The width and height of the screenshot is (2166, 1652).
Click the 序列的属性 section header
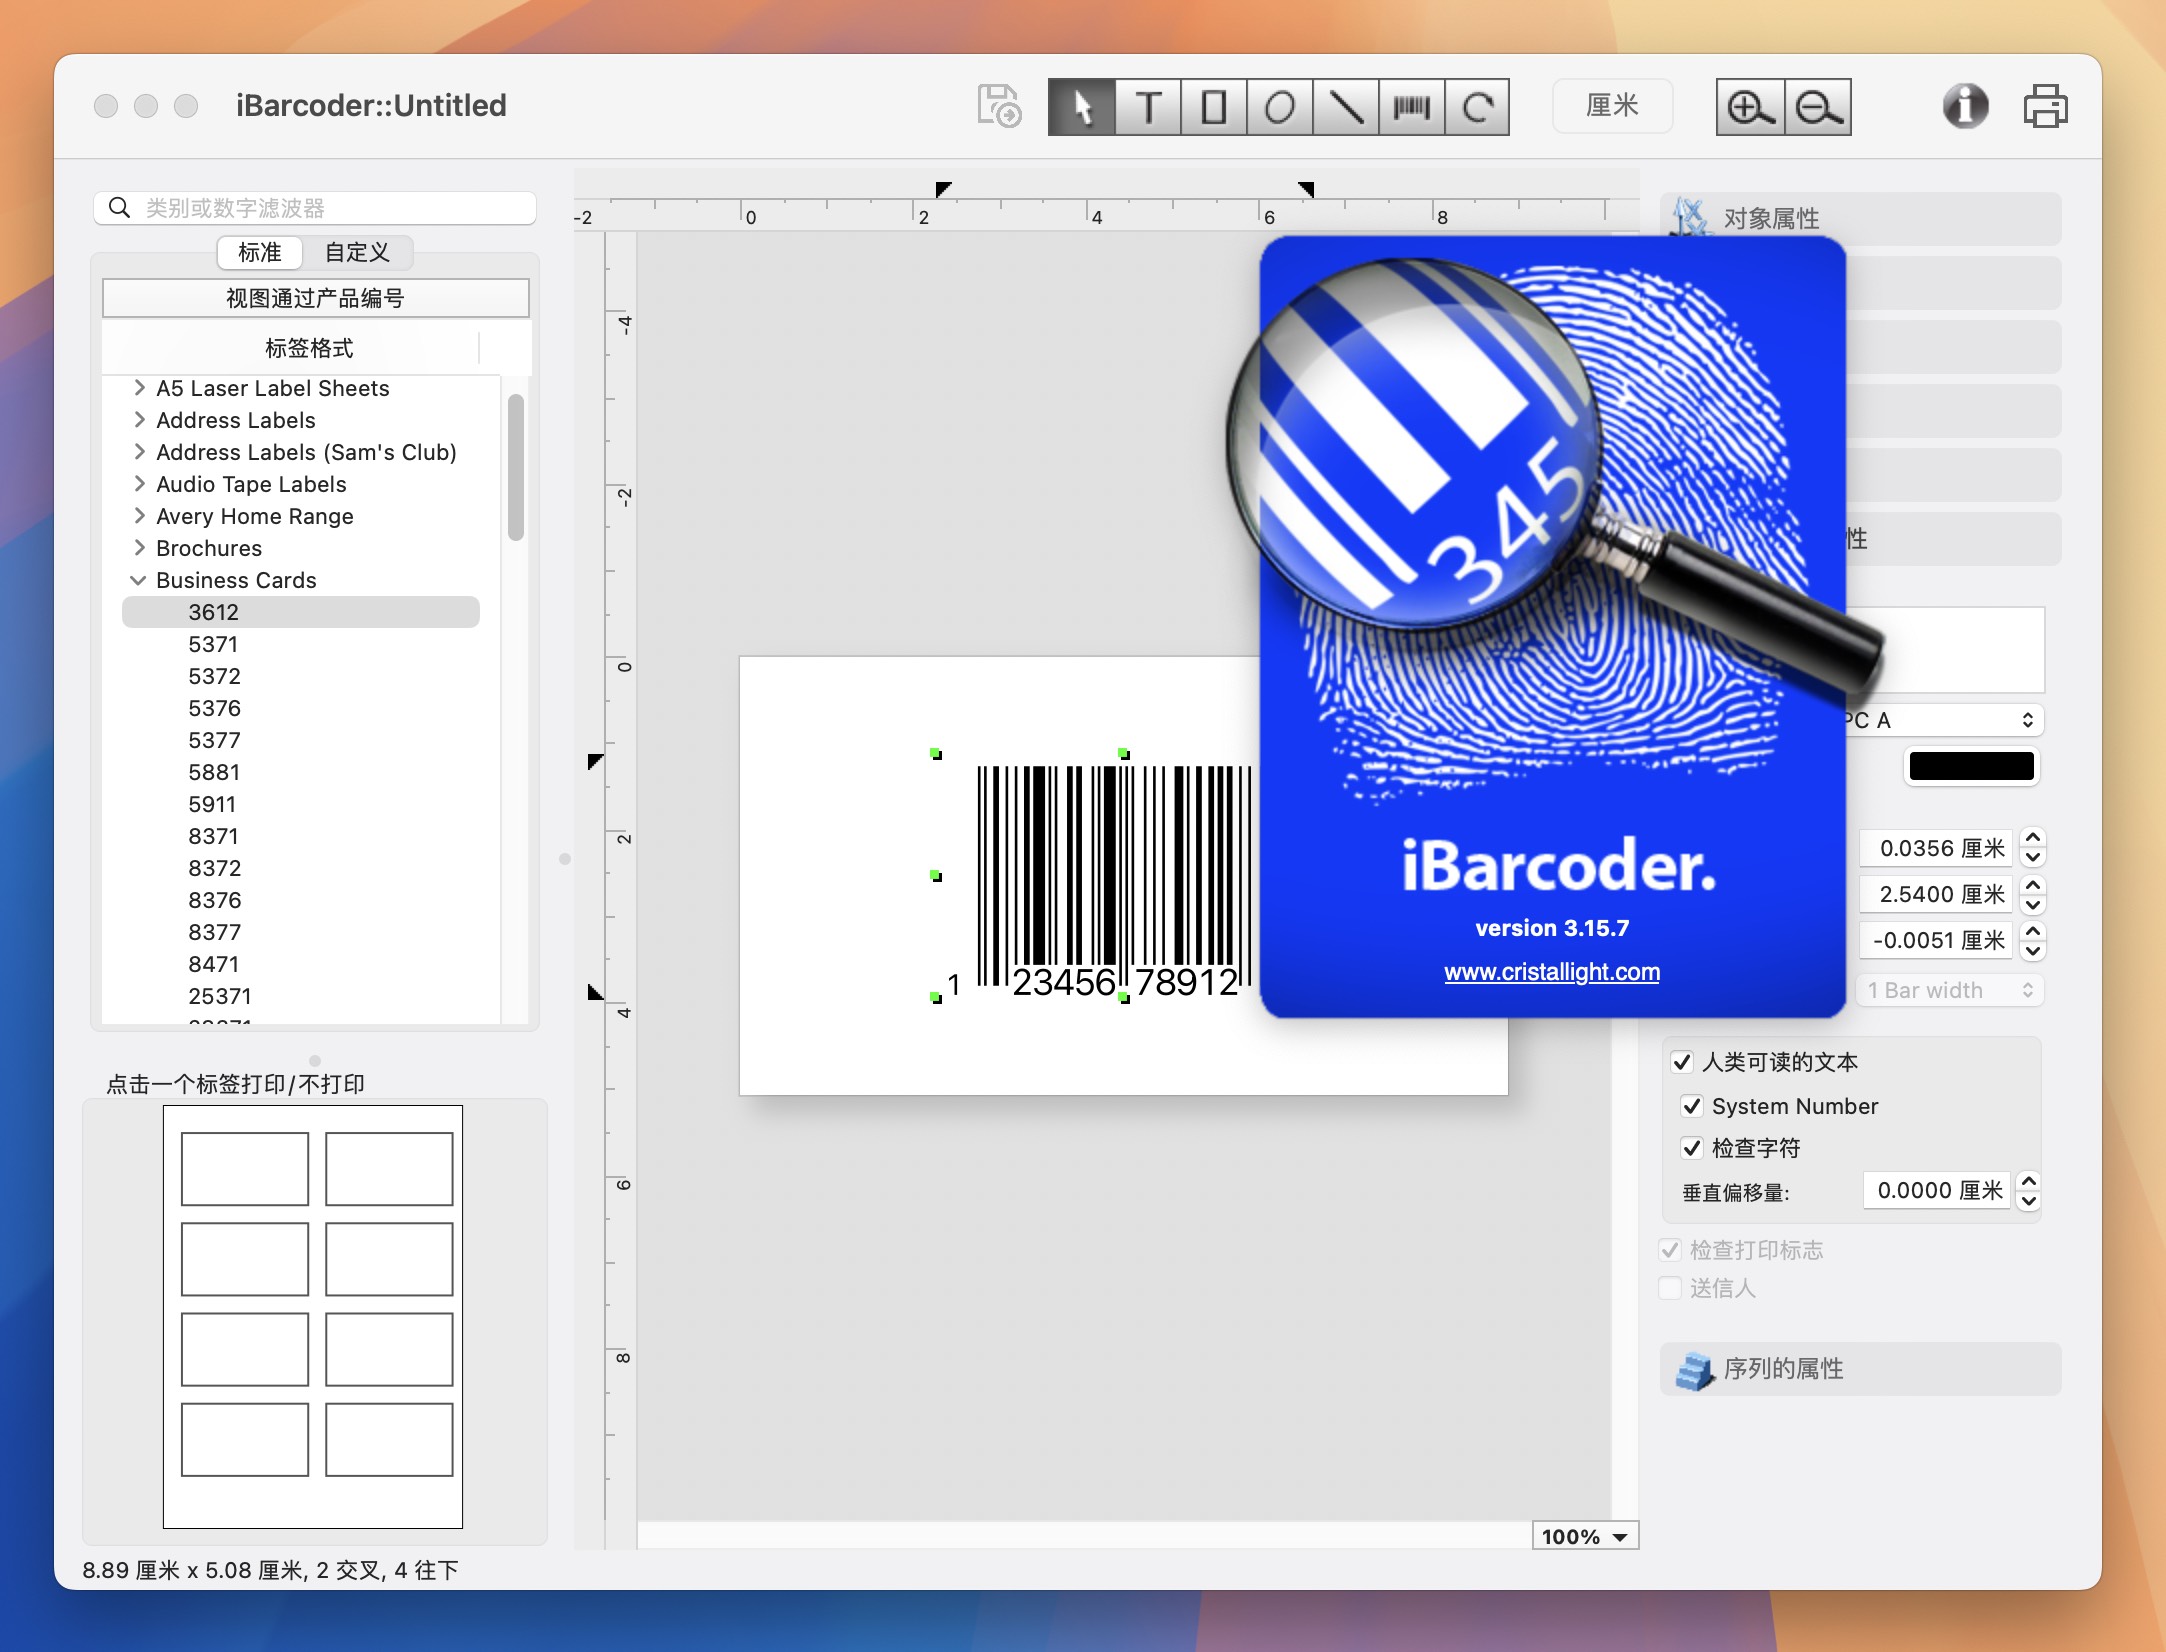point(1861,1369)
